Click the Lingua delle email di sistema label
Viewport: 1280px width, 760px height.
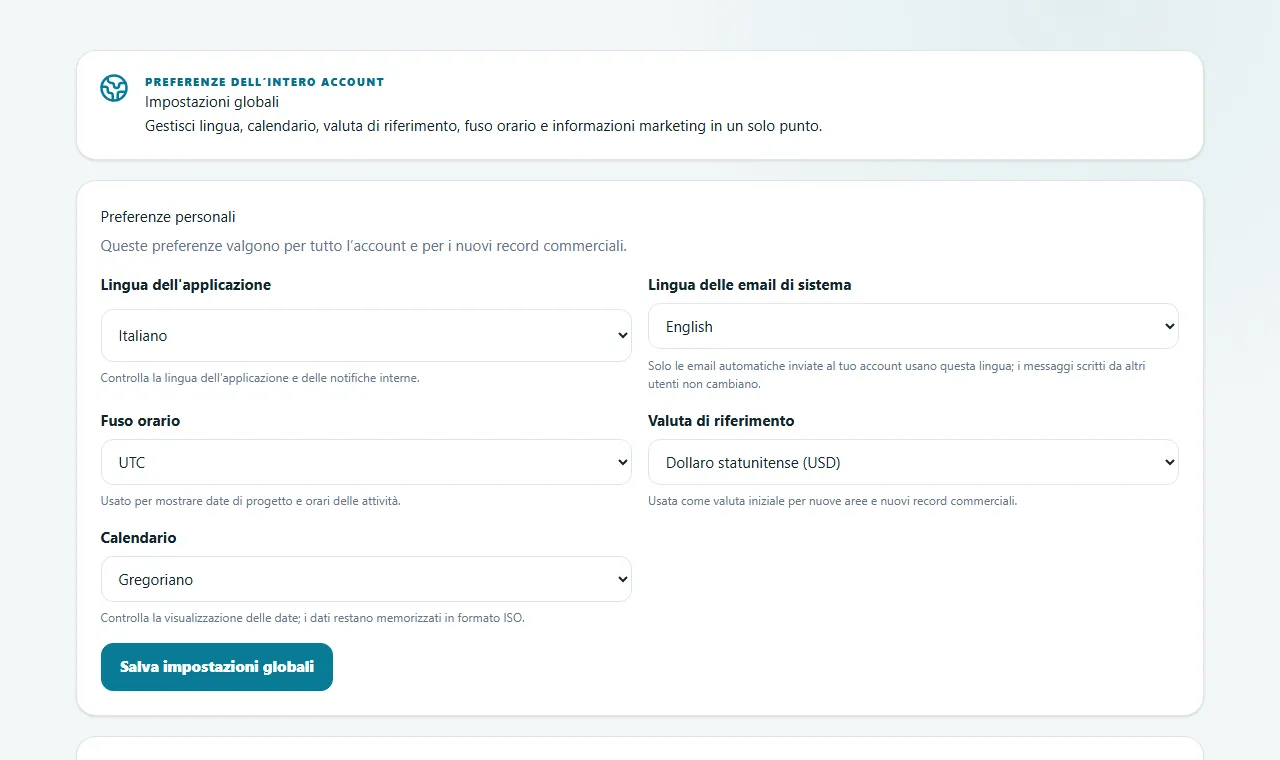tap(750, 285)
